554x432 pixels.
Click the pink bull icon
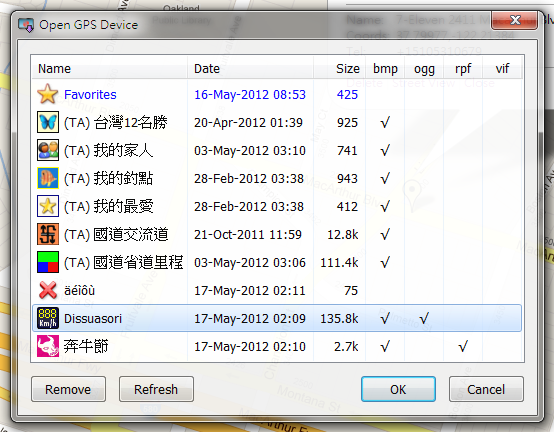pyautogui.click(x=48, y=346)
